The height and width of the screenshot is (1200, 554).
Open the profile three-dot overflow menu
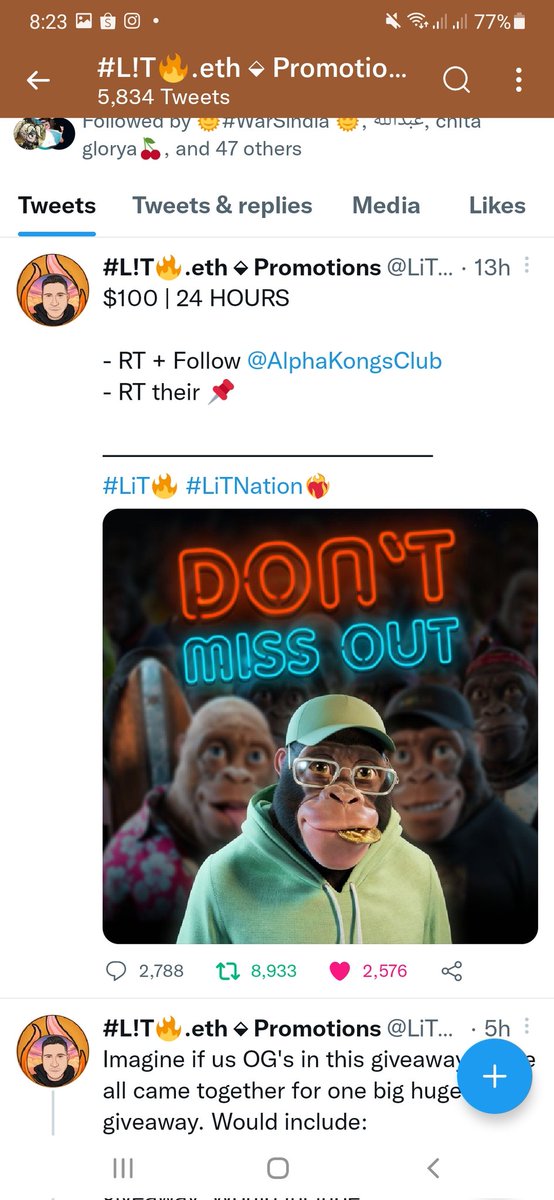click(x=518, y=81)
